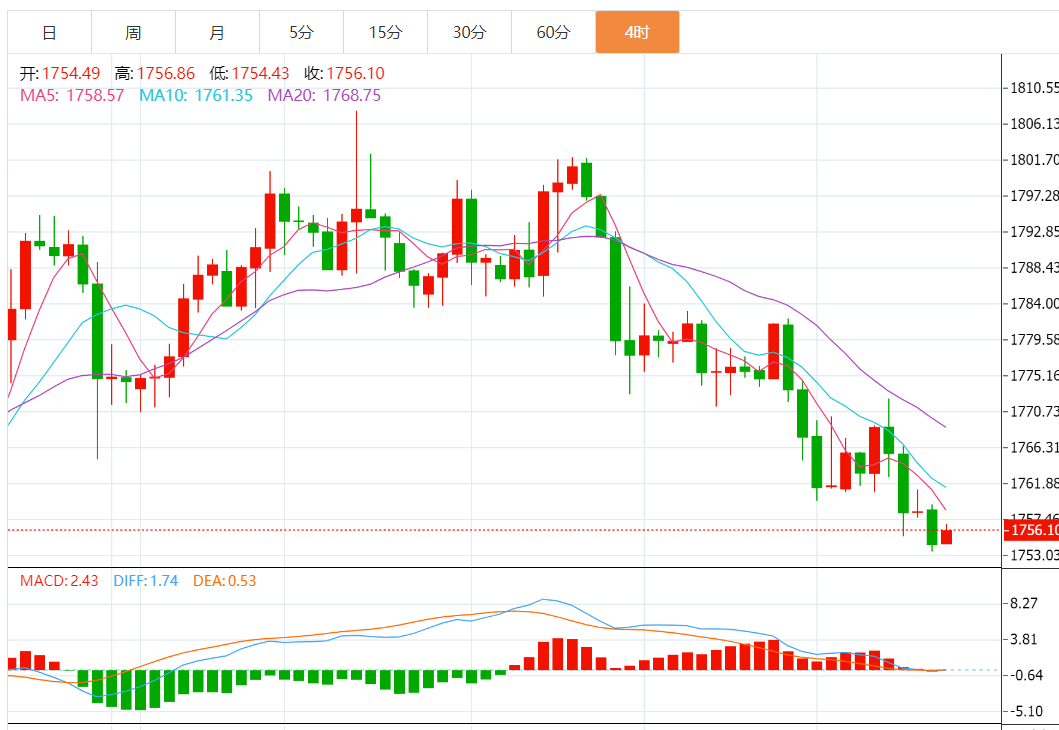Click the 1775.16 price axis label

[1033, 375]
